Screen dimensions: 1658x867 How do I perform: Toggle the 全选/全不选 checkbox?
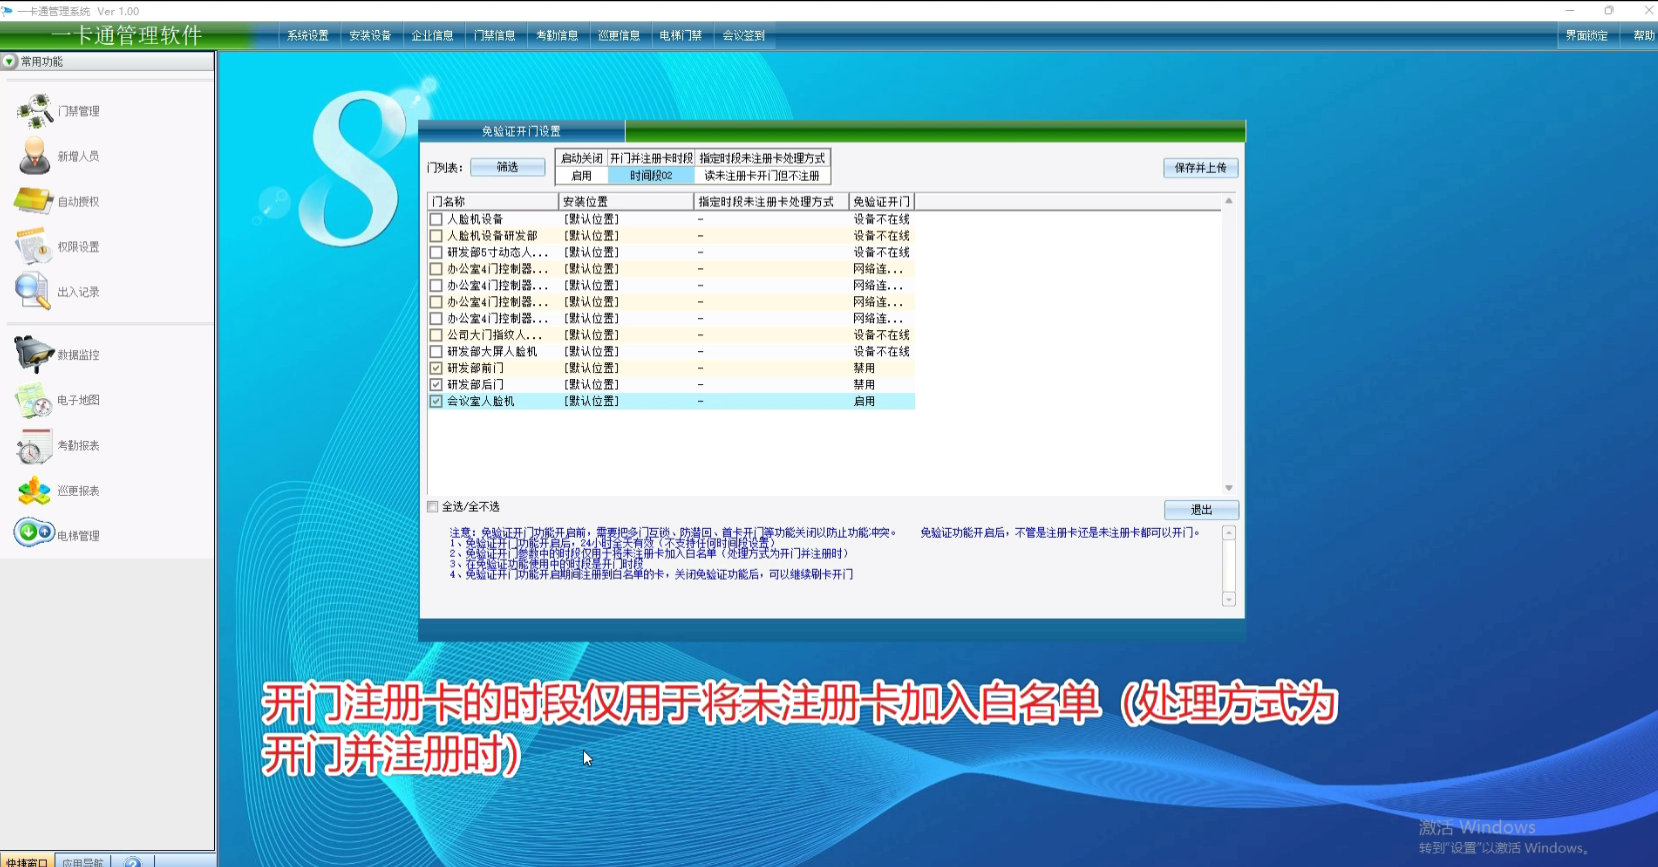pos(433,507)
